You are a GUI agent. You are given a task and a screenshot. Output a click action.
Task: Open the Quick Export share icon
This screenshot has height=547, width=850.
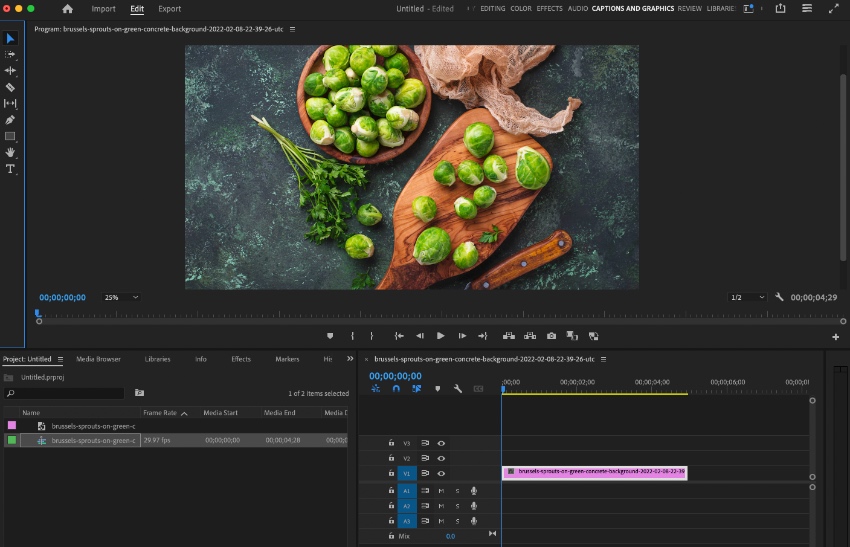pos(780,8)
